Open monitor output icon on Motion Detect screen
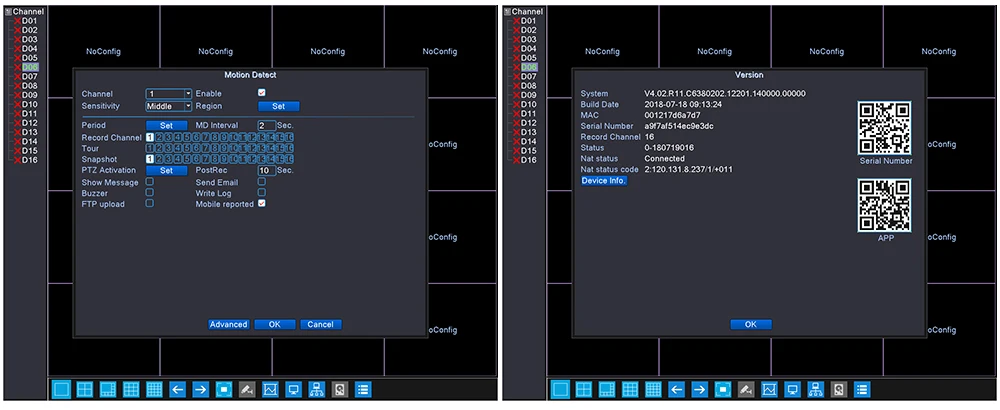1000x410 pixels. (293, 389)
